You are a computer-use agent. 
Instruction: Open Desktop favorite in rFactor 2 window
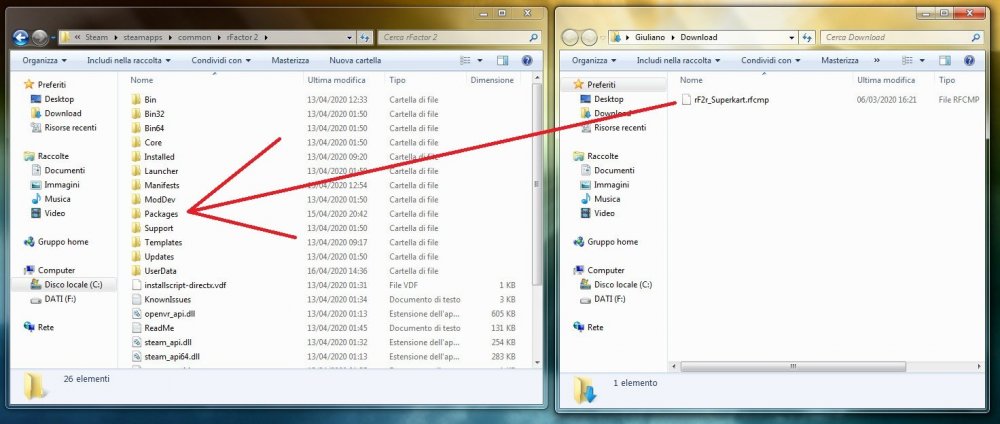point(52,99)
